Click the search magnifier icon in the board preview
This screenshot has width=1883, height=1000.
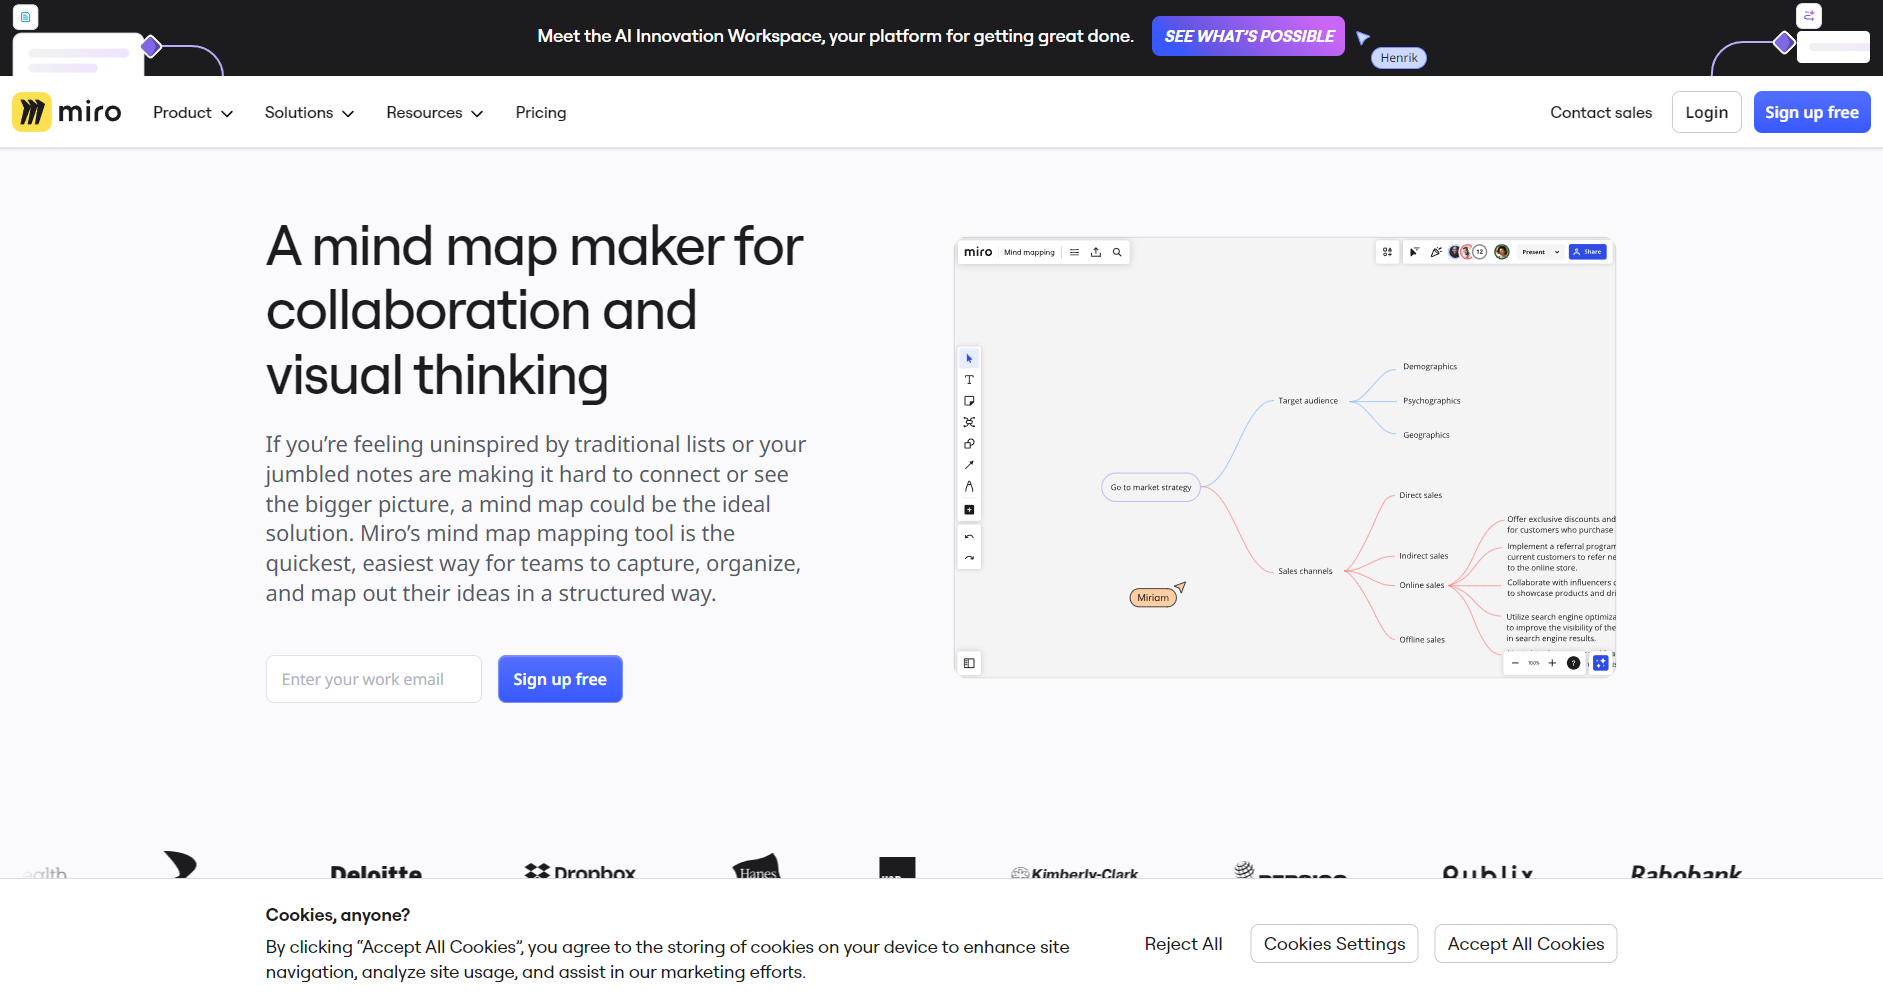[1117, 252]
